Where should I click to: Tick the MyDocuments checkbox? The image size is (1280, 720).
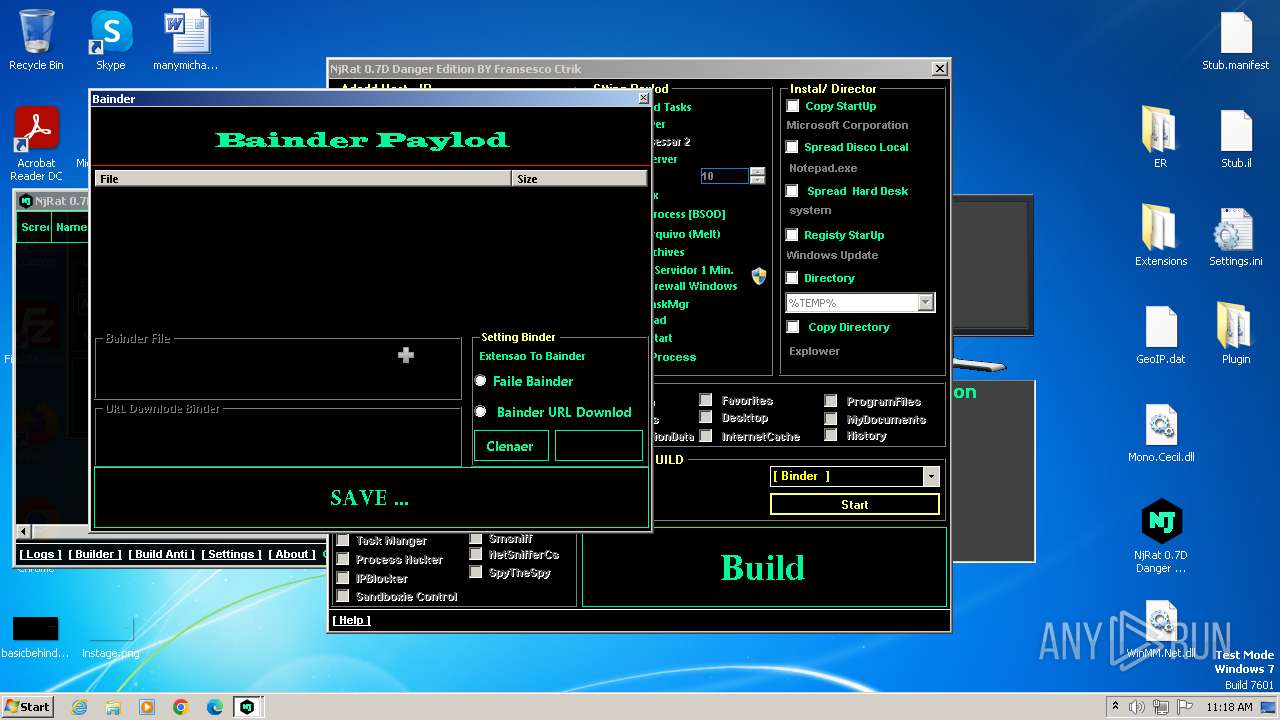point(831,419)
